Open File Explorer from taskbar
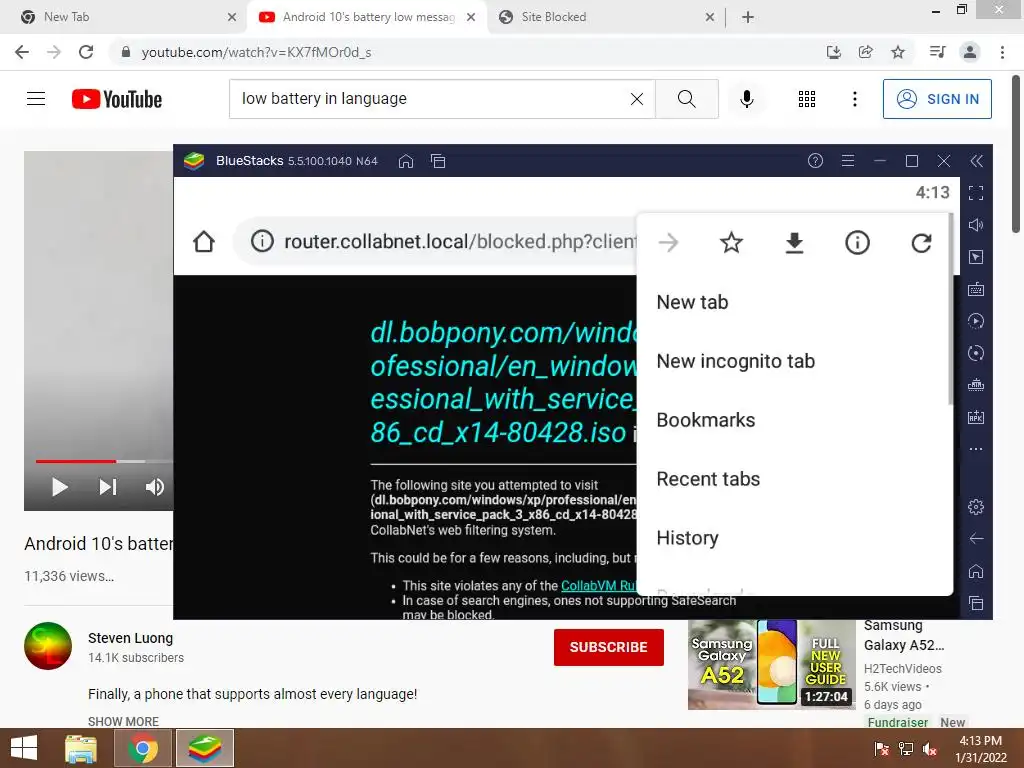The width and height of the screenshot is (1024, 768). (x=81, y=748)
